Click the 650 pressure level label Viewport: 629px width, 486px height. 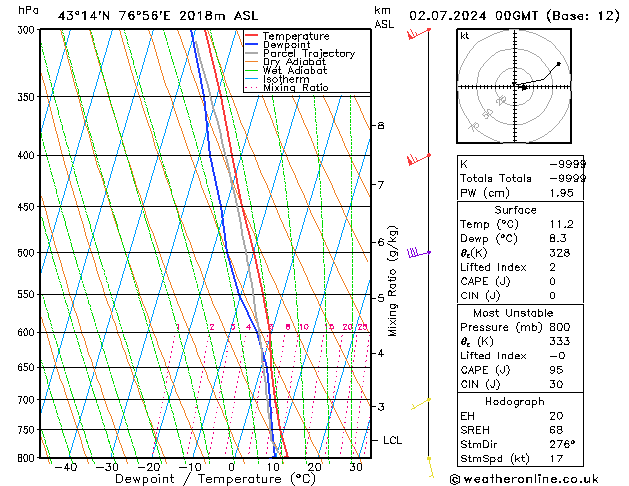28,368
